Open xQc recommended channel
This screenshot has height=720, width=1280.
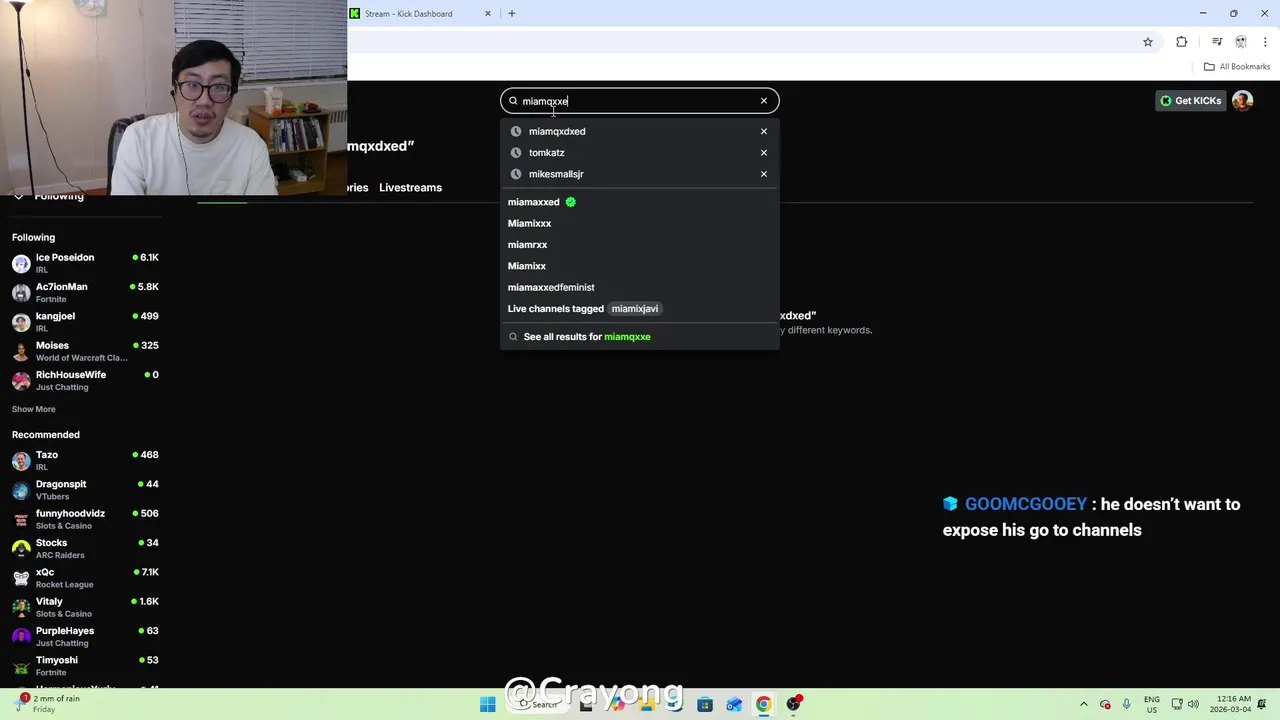click(85, 578)
